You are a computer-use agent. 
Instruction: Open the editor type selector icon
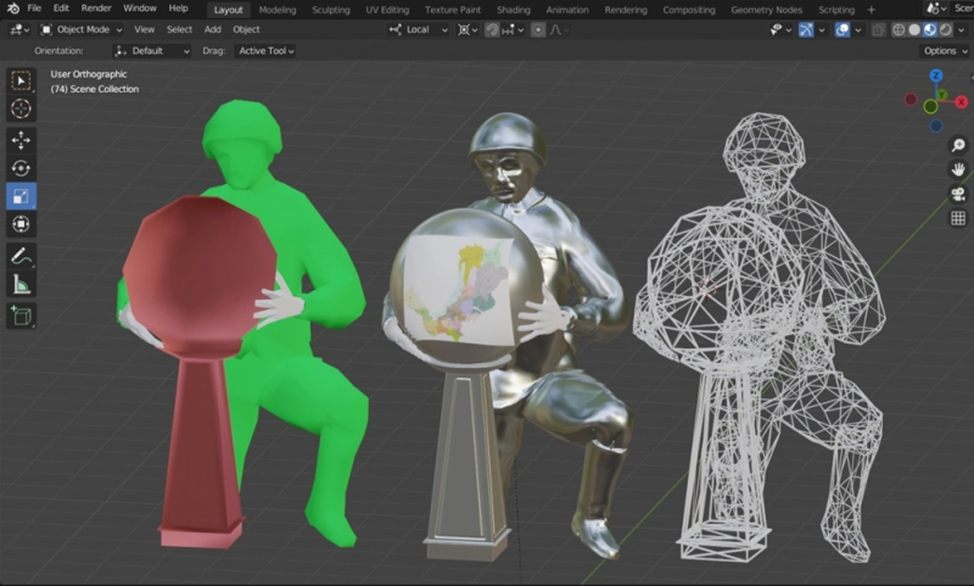click(x=19, y=29)
